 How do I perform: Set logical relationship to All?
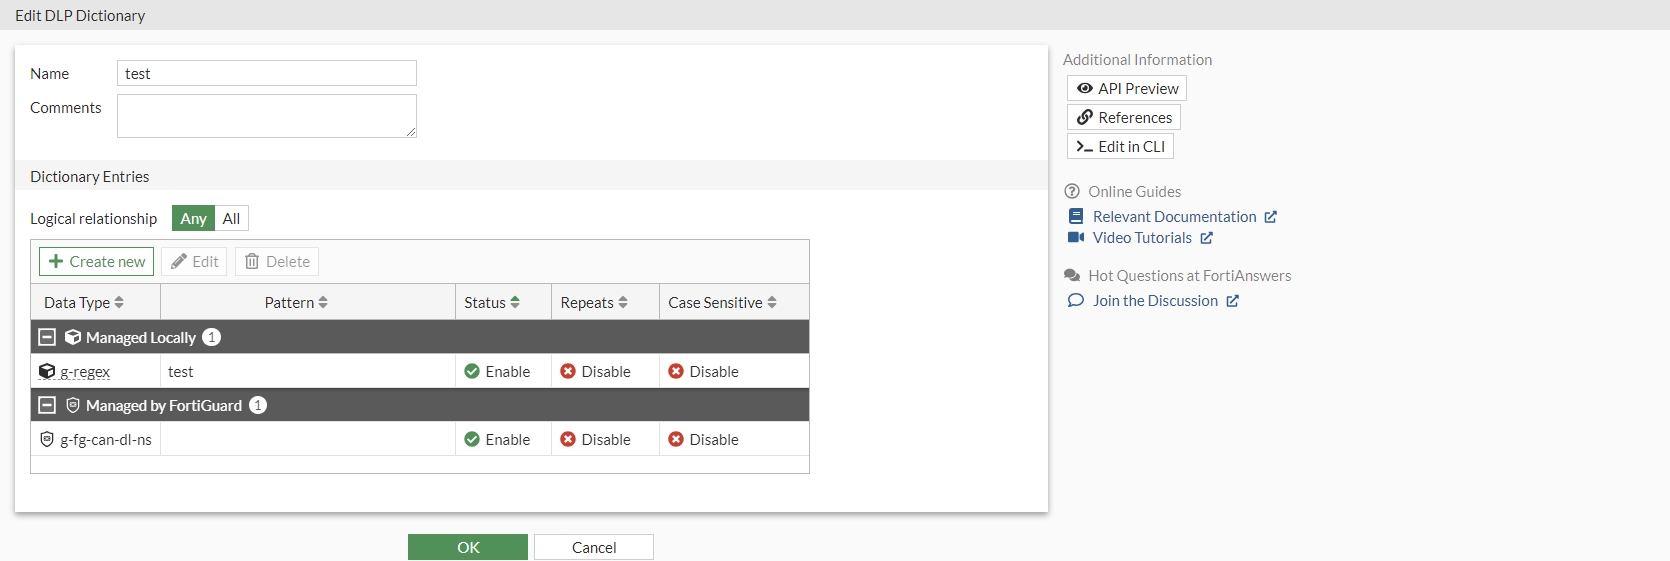(x=231, y=219)
